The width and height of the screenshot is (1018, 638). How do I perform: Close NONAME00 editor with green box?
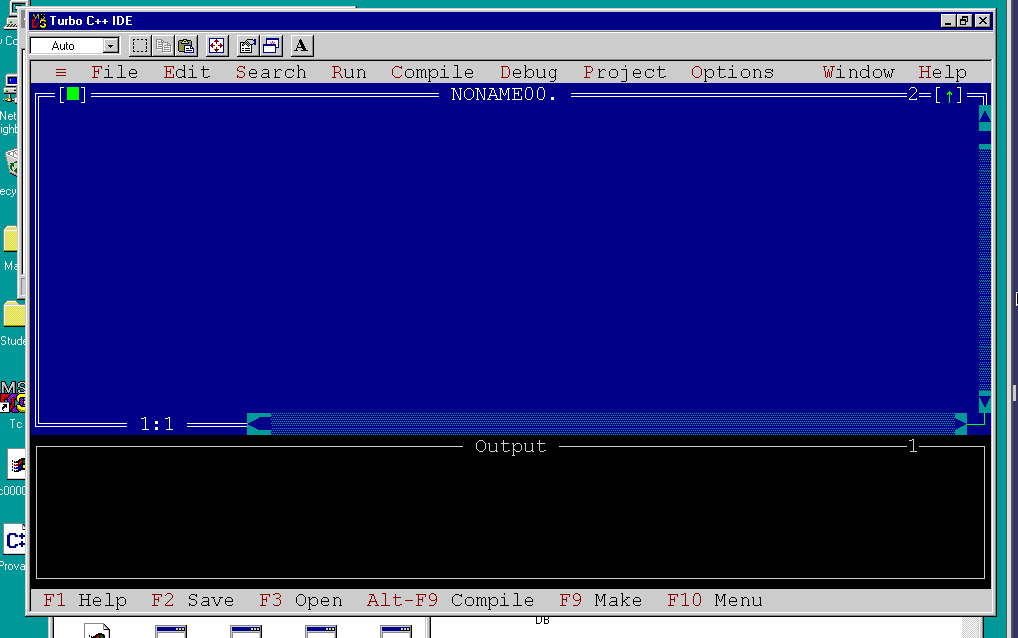pyautogui.click(x=73, y=95)
